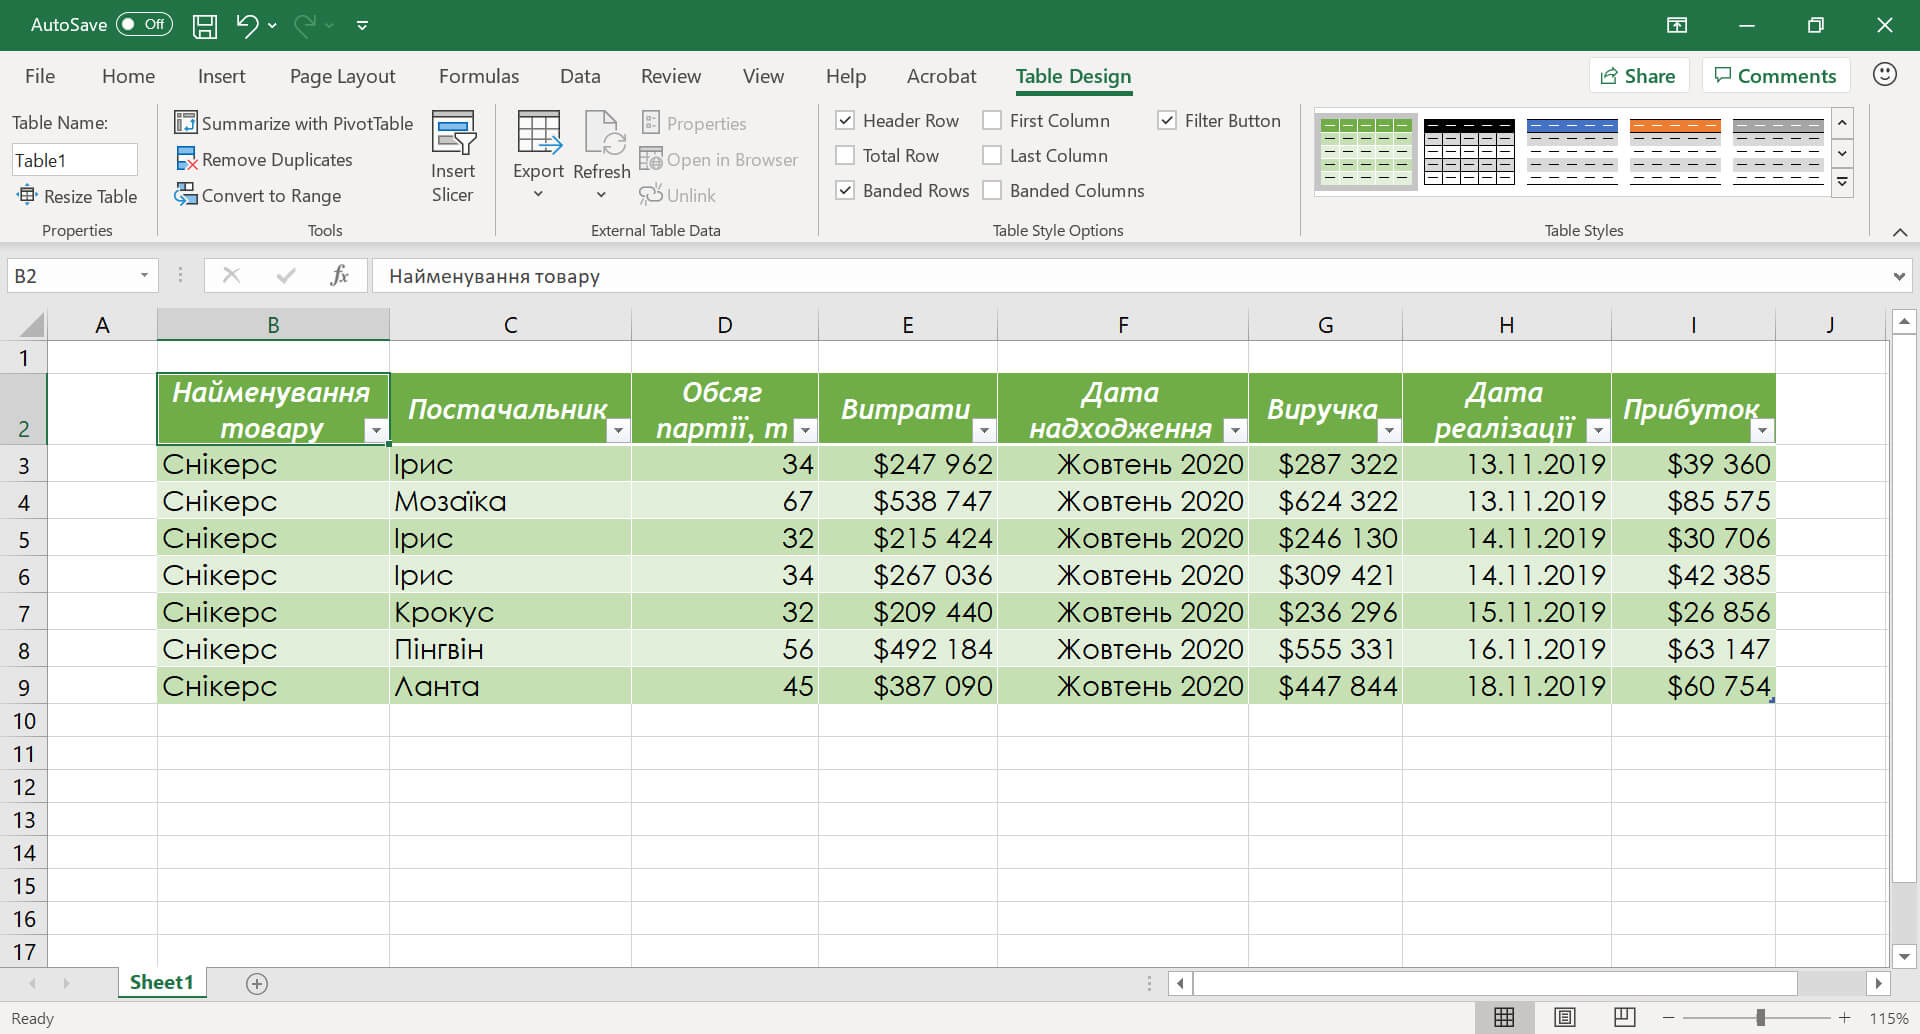Enable the Total Row option
Screen dimensions: 1920x1034
(846, 155)
